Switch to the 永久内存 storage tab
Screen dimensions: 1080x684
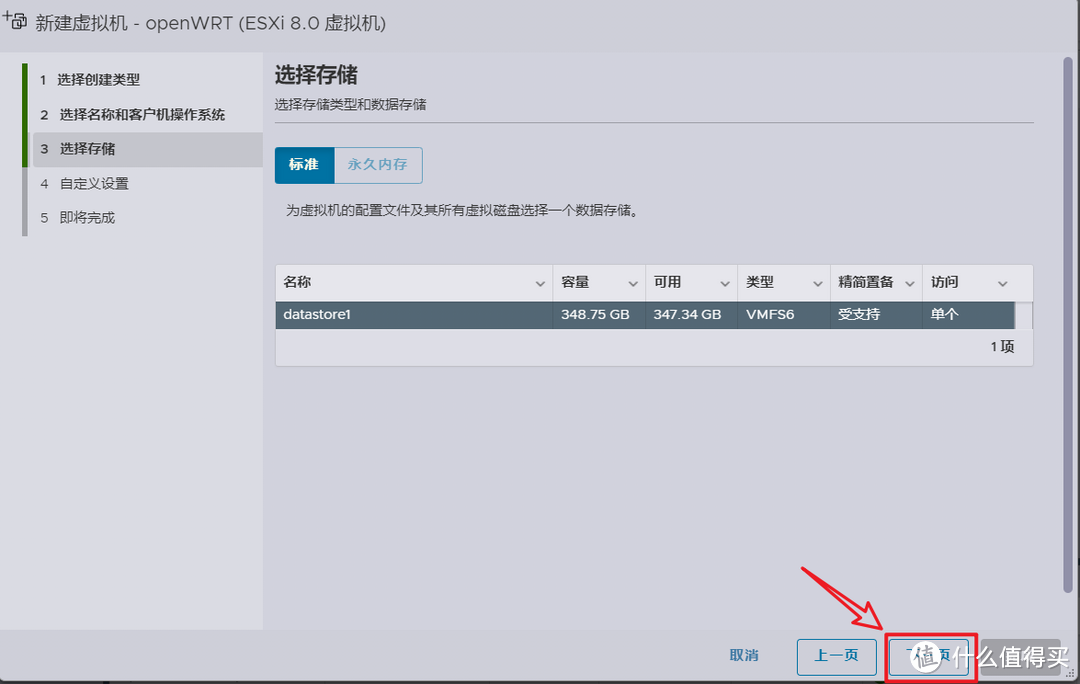(378, 165)
